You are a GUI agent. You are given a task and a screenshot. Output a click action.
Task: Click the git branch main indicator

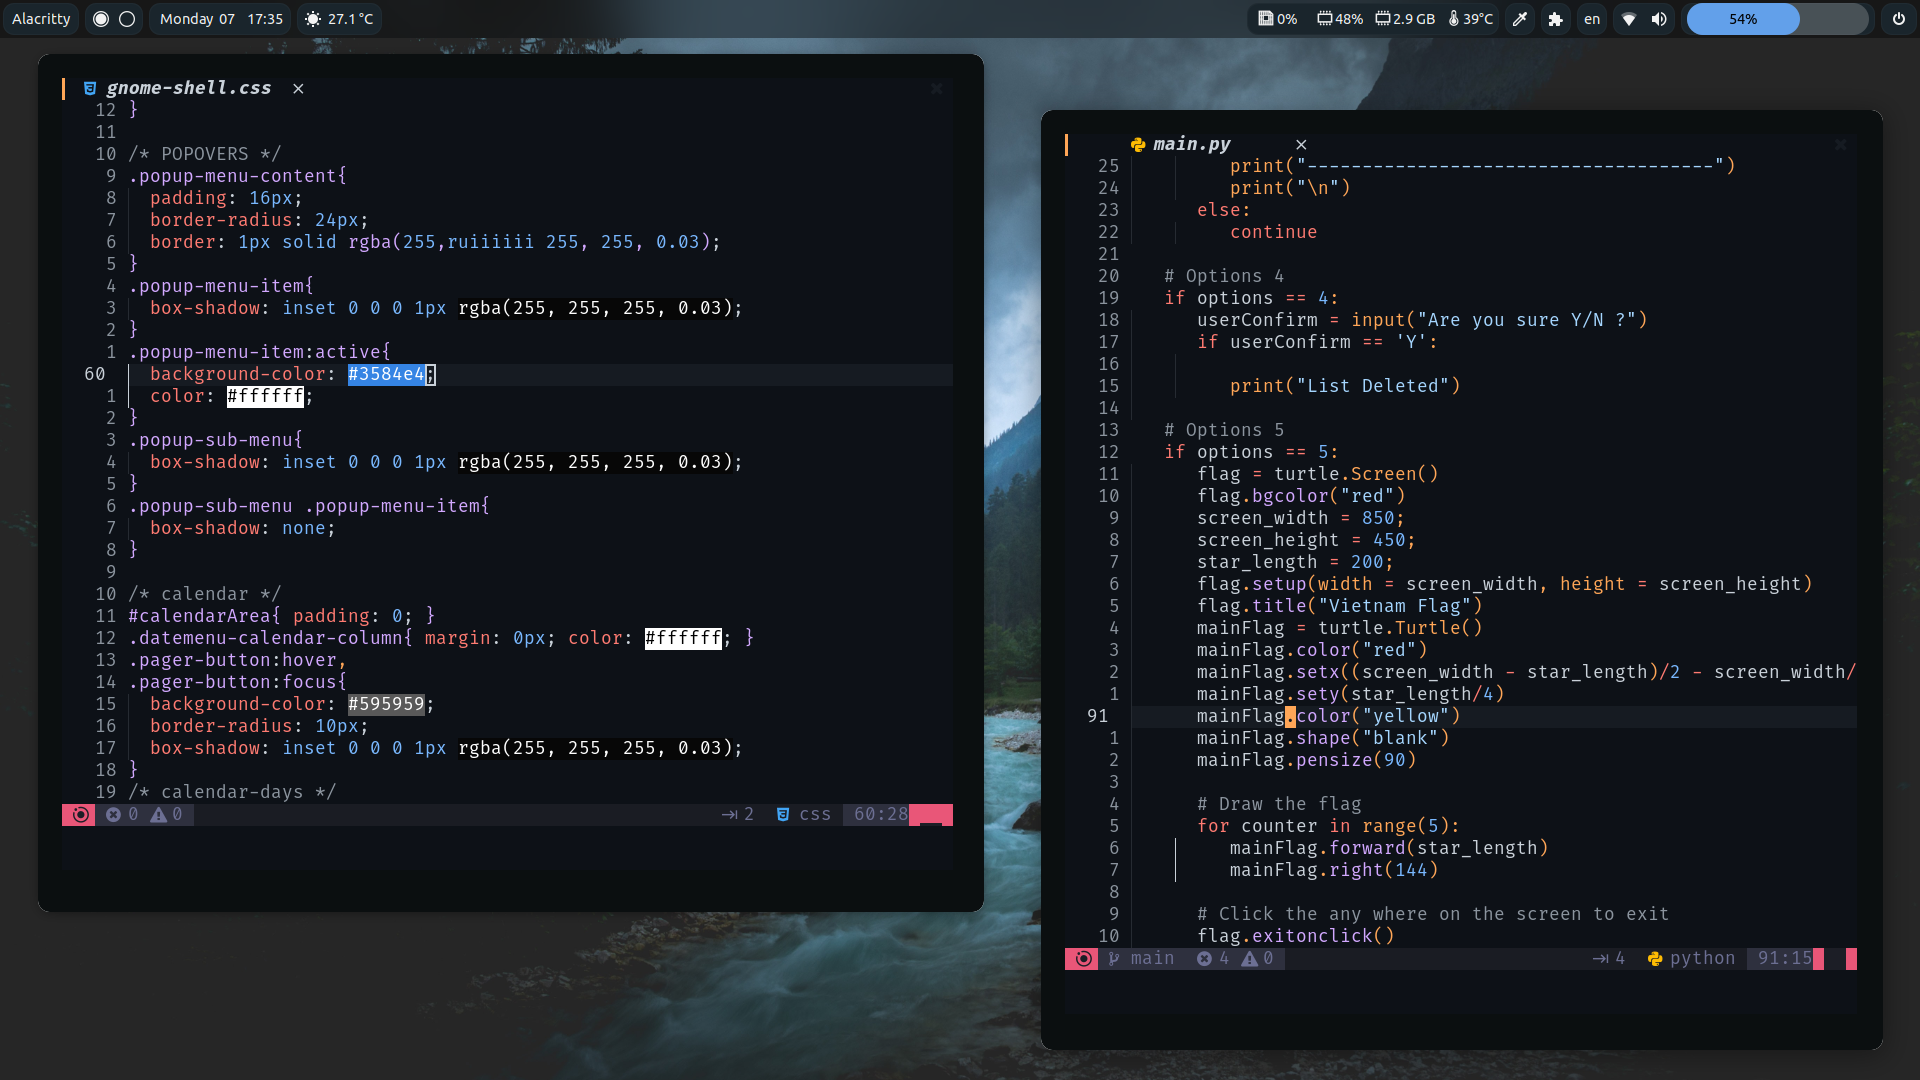[x=1141, y=958]
